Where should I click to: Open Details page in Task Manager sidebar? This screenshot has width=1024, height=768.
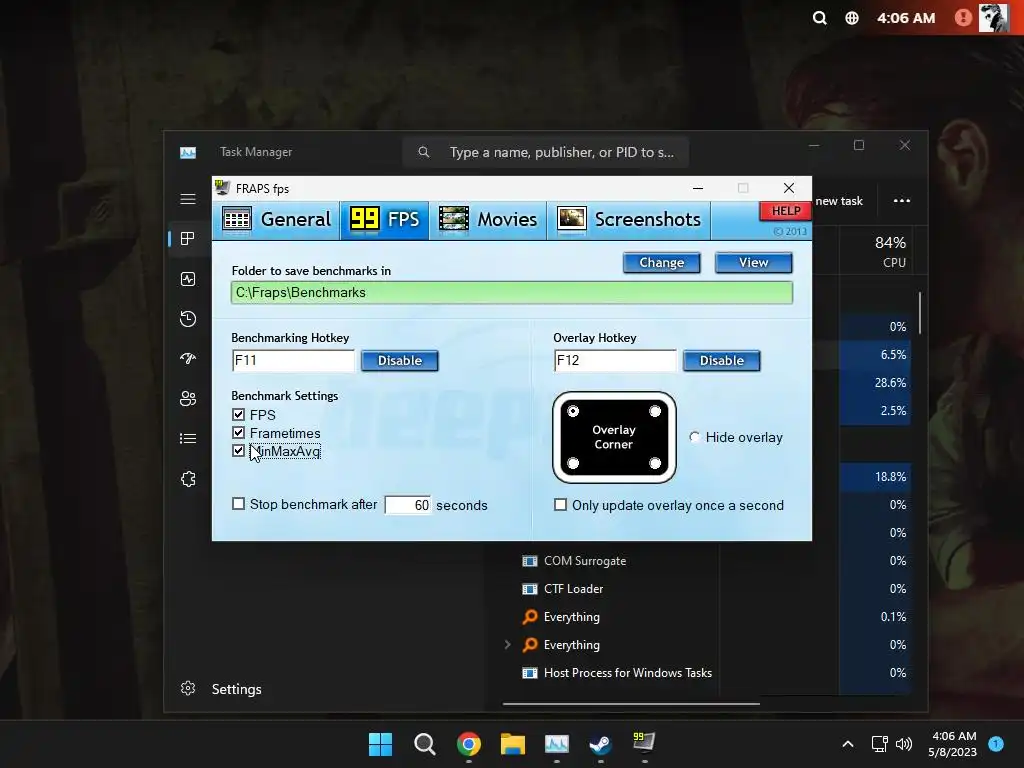point(188,438)
